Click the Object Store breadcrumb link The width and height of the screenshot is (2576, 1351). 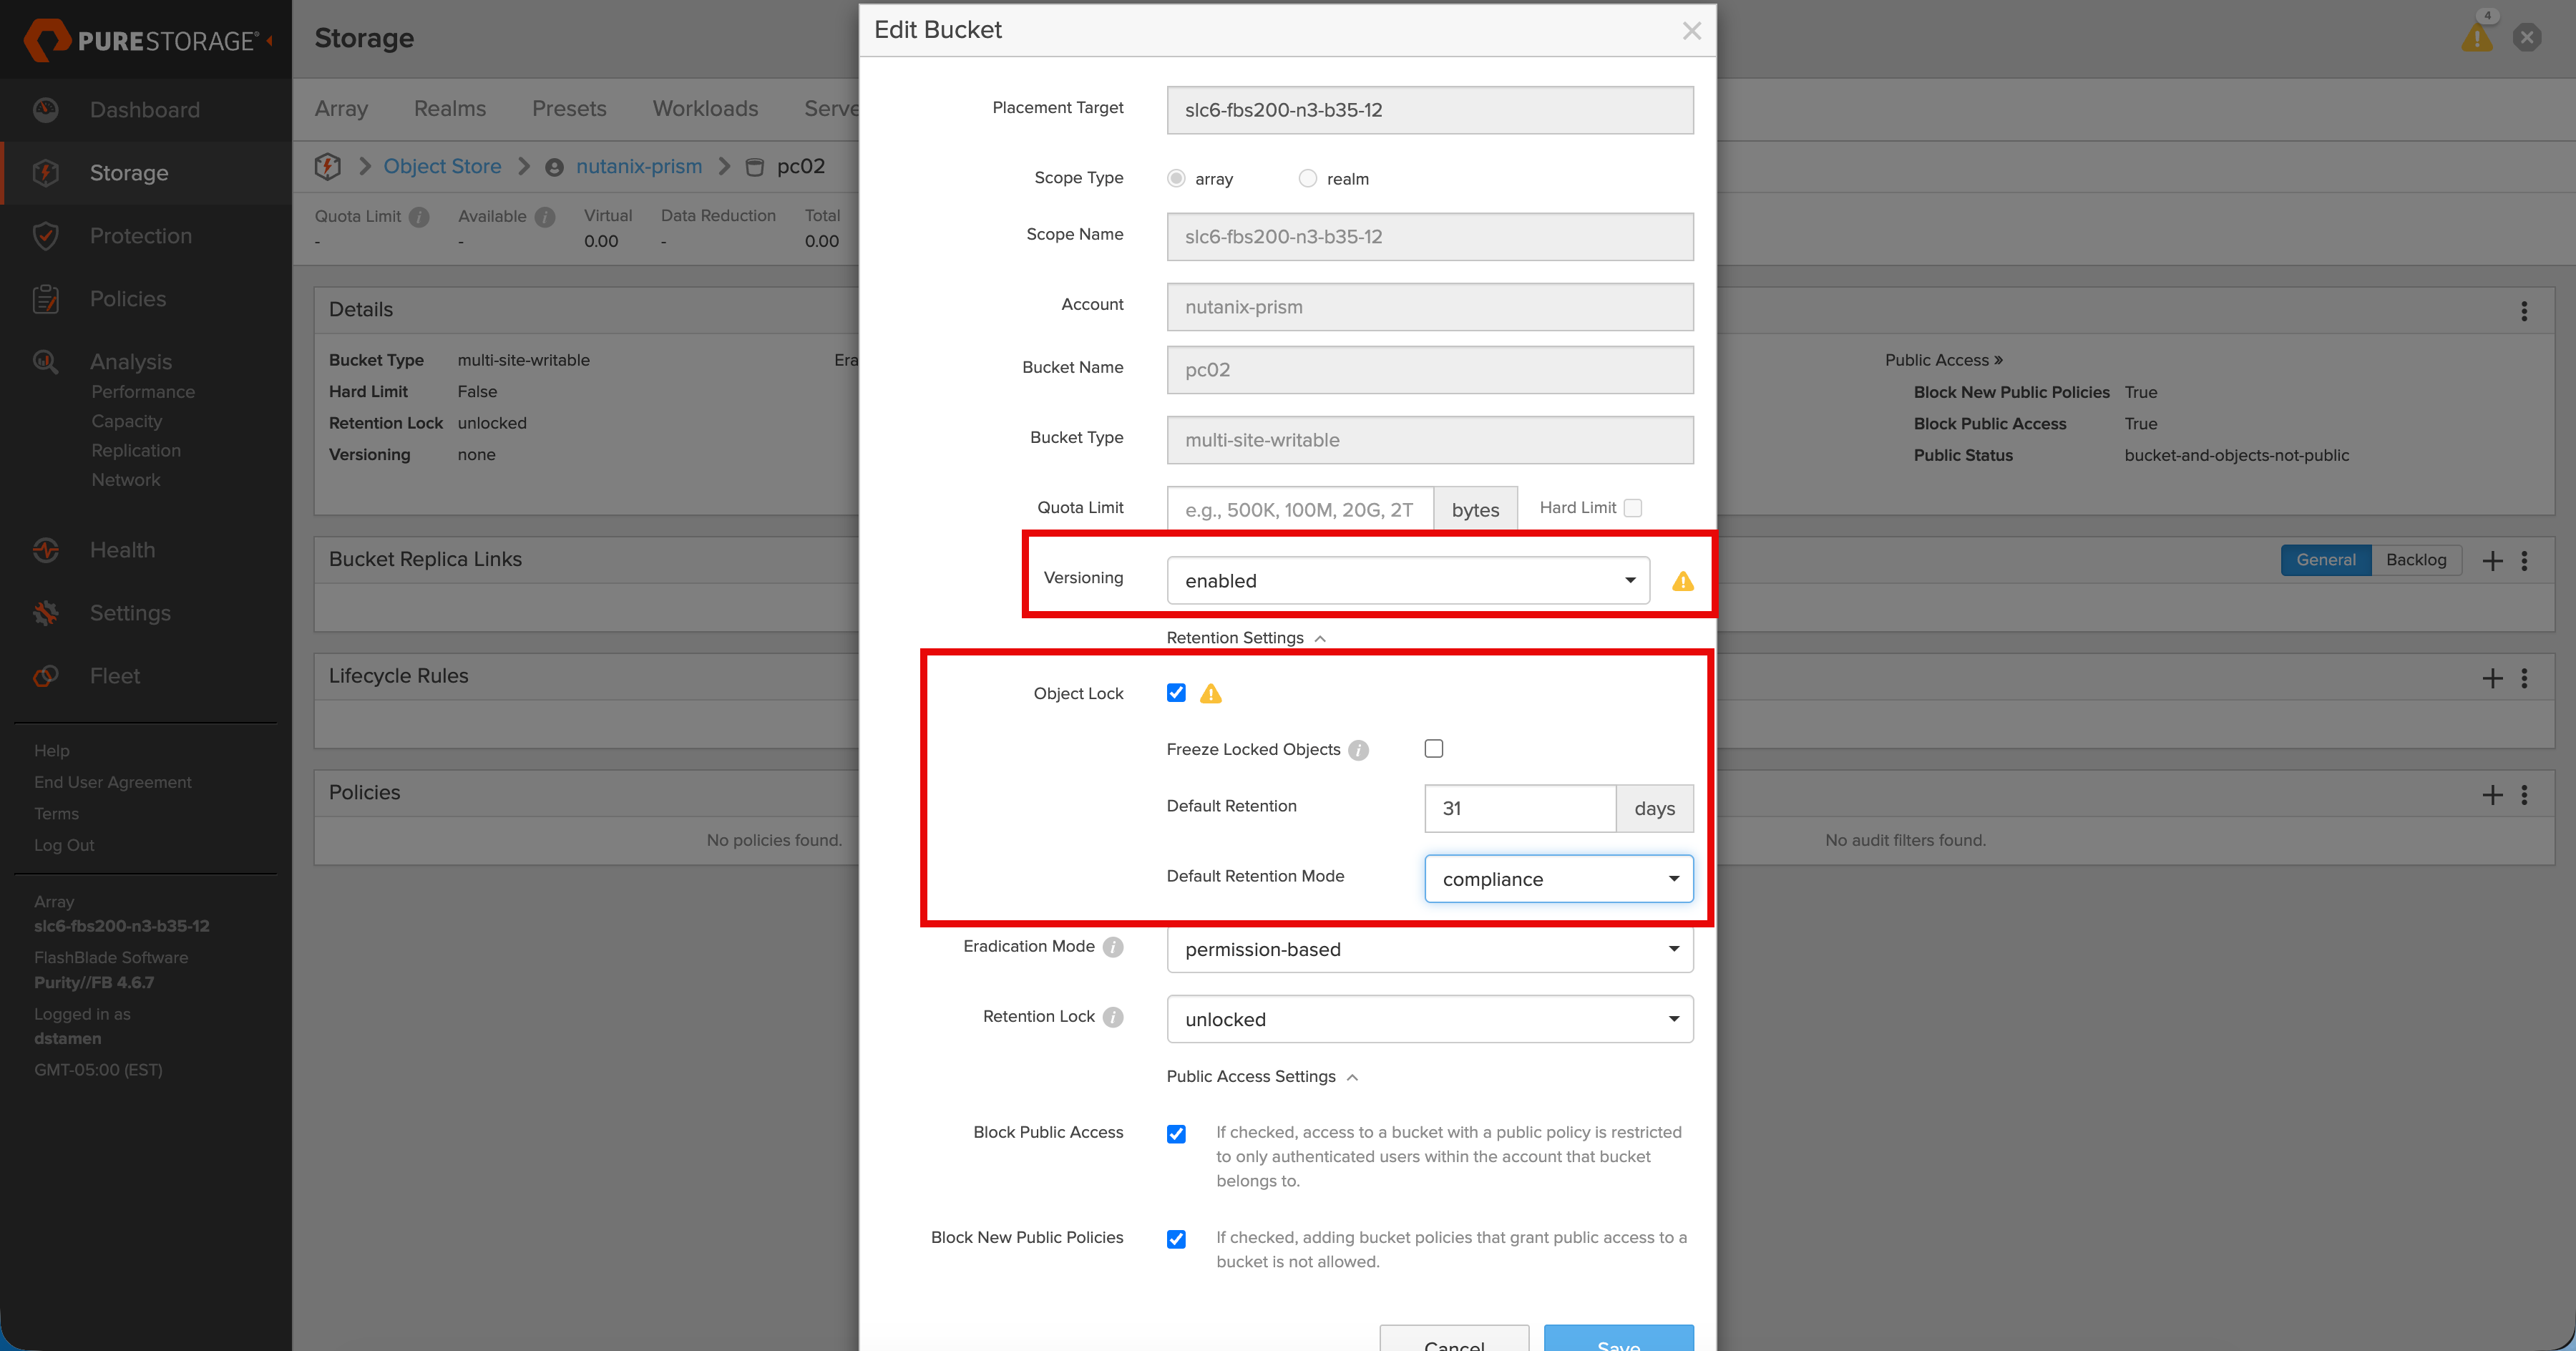click(x=442, y=166)
